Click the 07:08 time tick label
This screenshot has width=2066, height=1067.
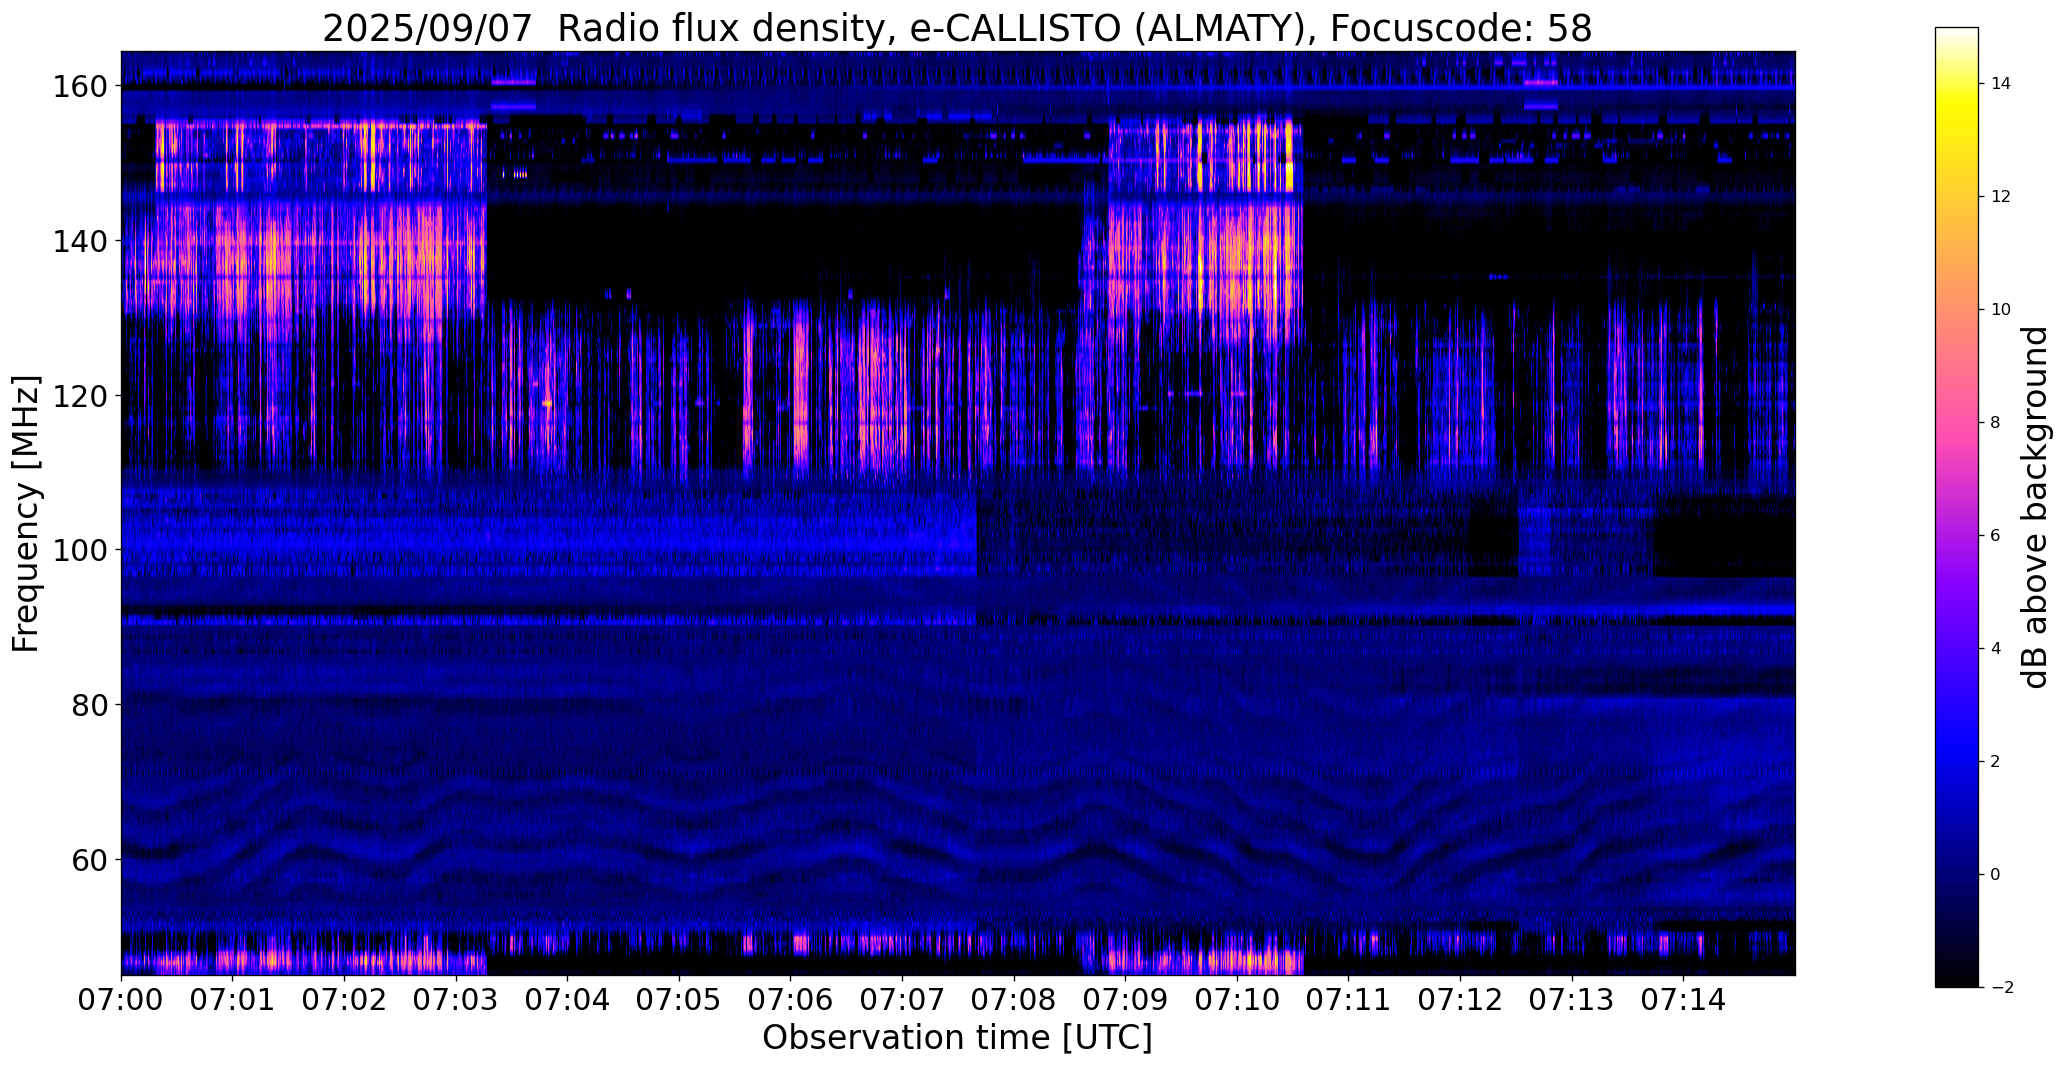[x=1014, y=999]
